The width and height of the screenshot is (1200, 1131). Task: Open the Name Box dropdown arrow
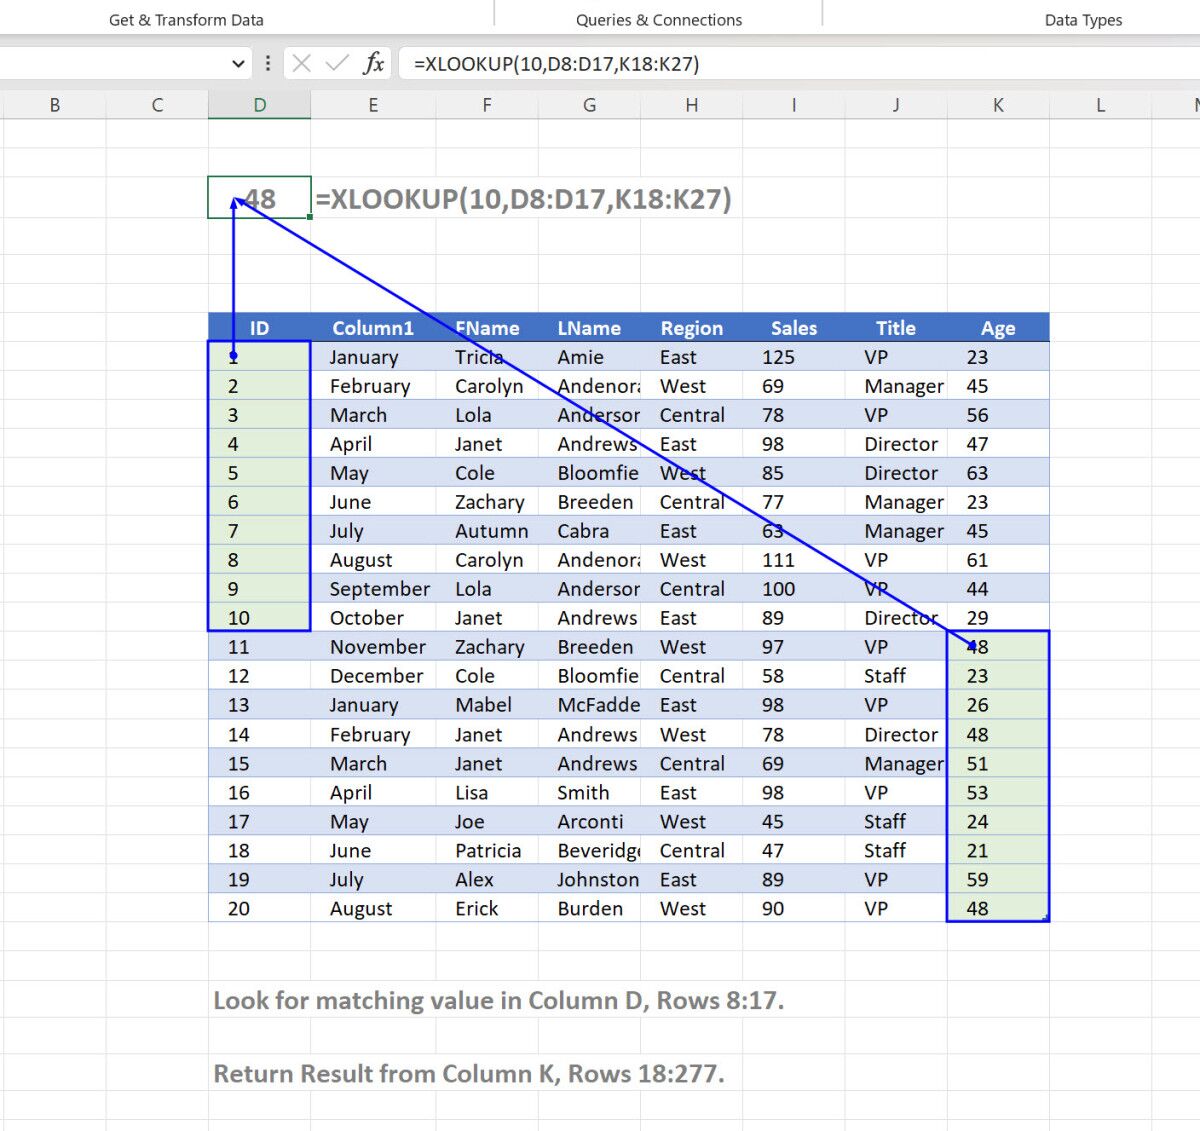238,63
